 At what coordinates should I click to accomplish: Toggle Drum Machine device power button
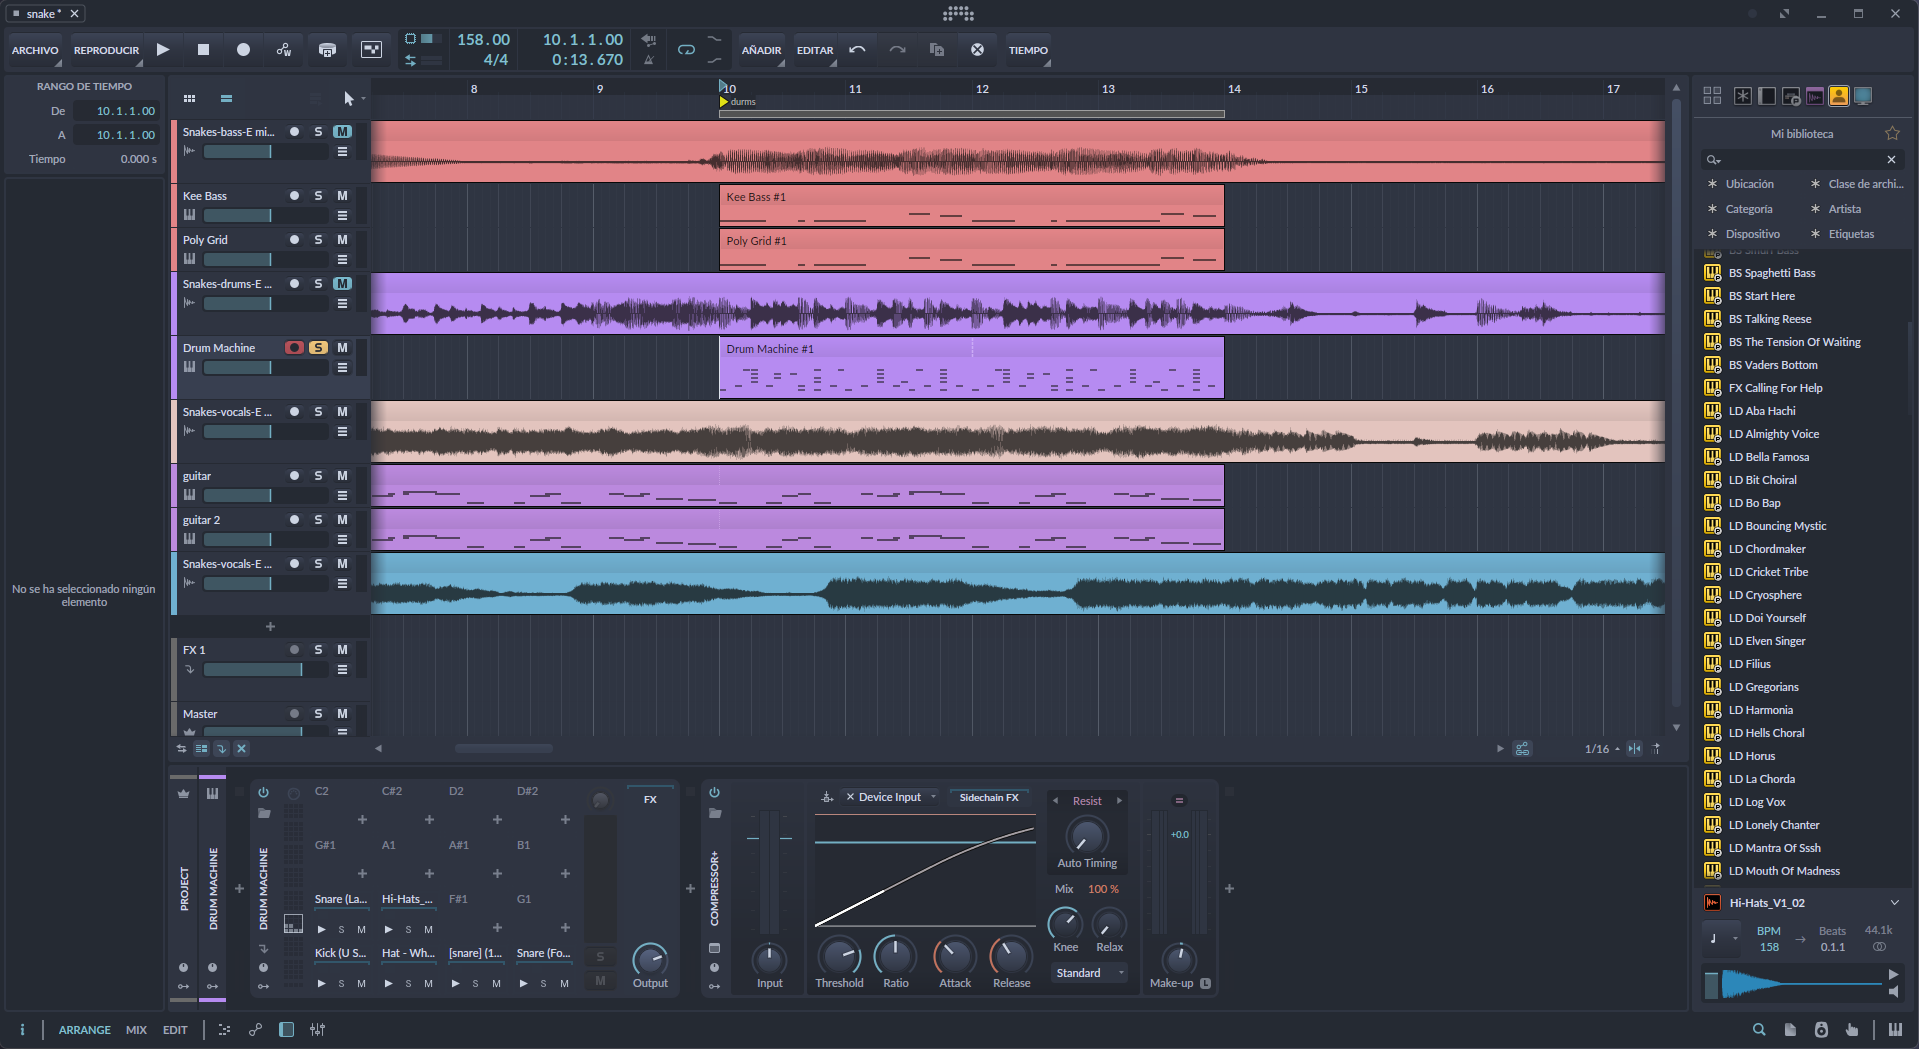pos(264,792)
